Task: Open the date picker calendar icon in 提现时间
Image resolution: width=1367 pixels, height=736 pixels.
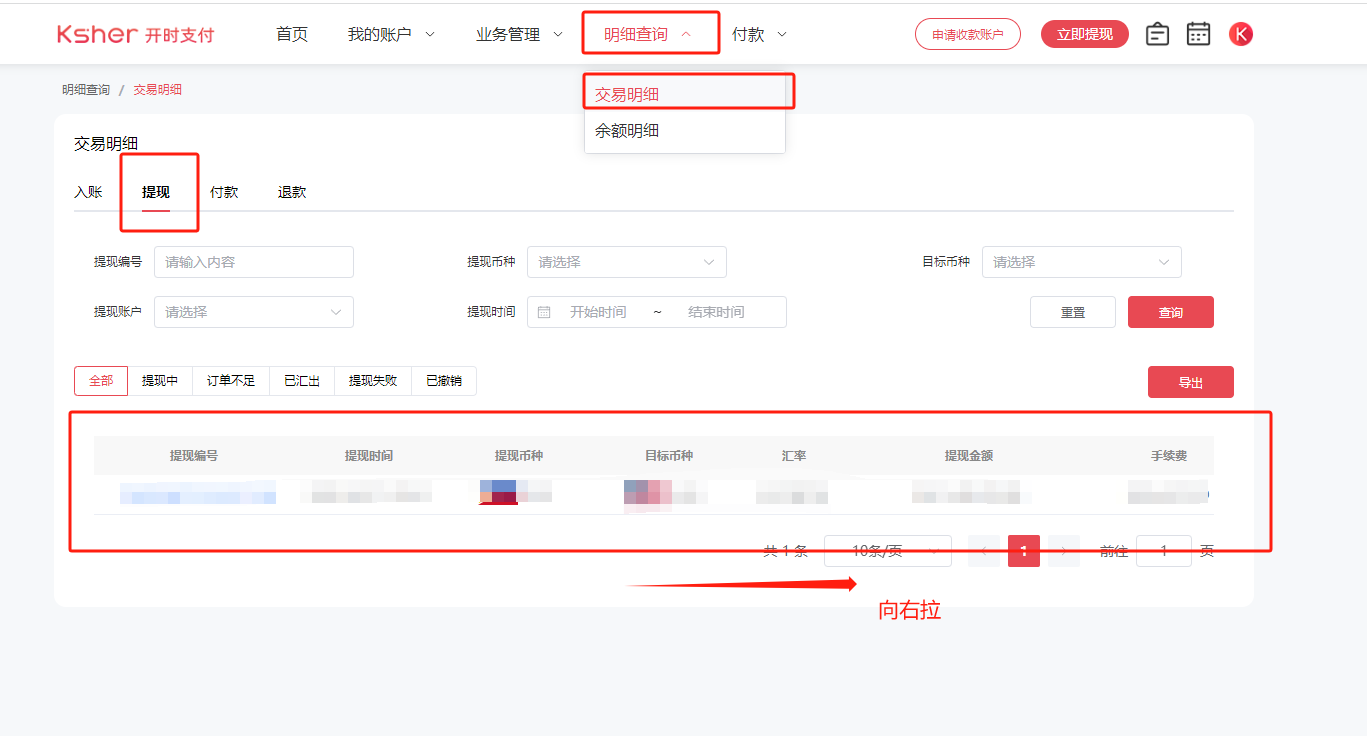Action: point(543,311)
